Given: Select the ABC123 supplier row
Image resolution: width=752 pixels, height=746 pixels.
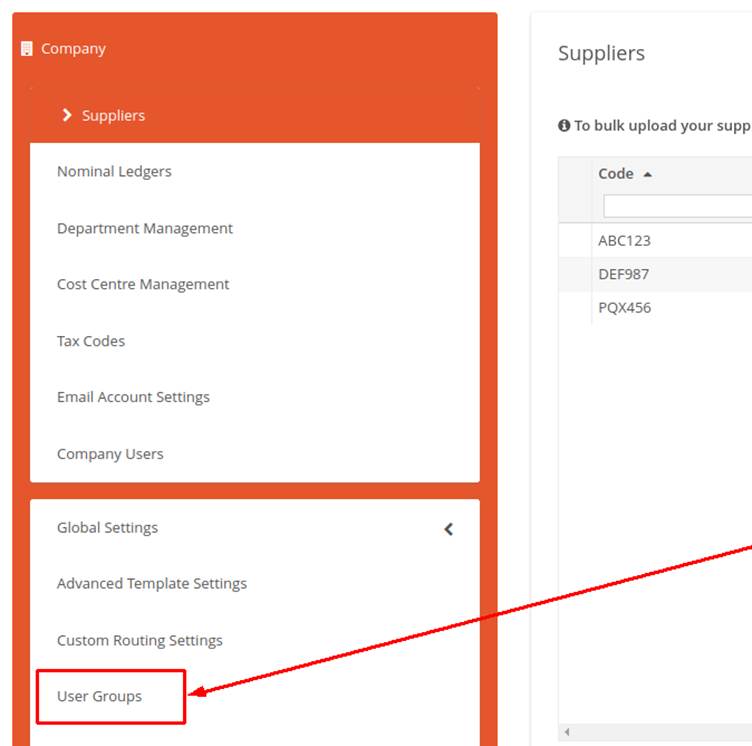Looking at the screenshot, I should pyautogui.click(x=625, y=240).
